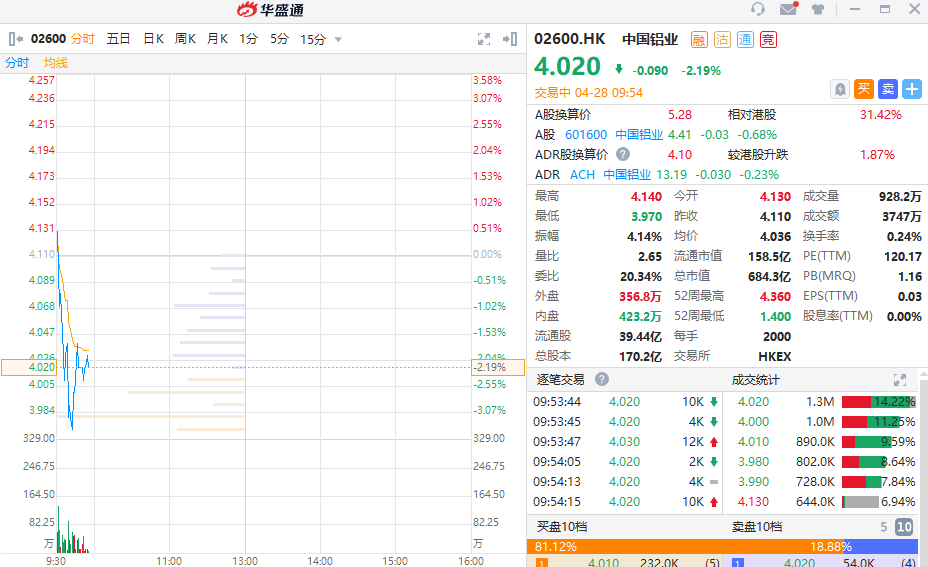Select 5-level order book depth
Screen dimensions: 928x567
[884, 527]
